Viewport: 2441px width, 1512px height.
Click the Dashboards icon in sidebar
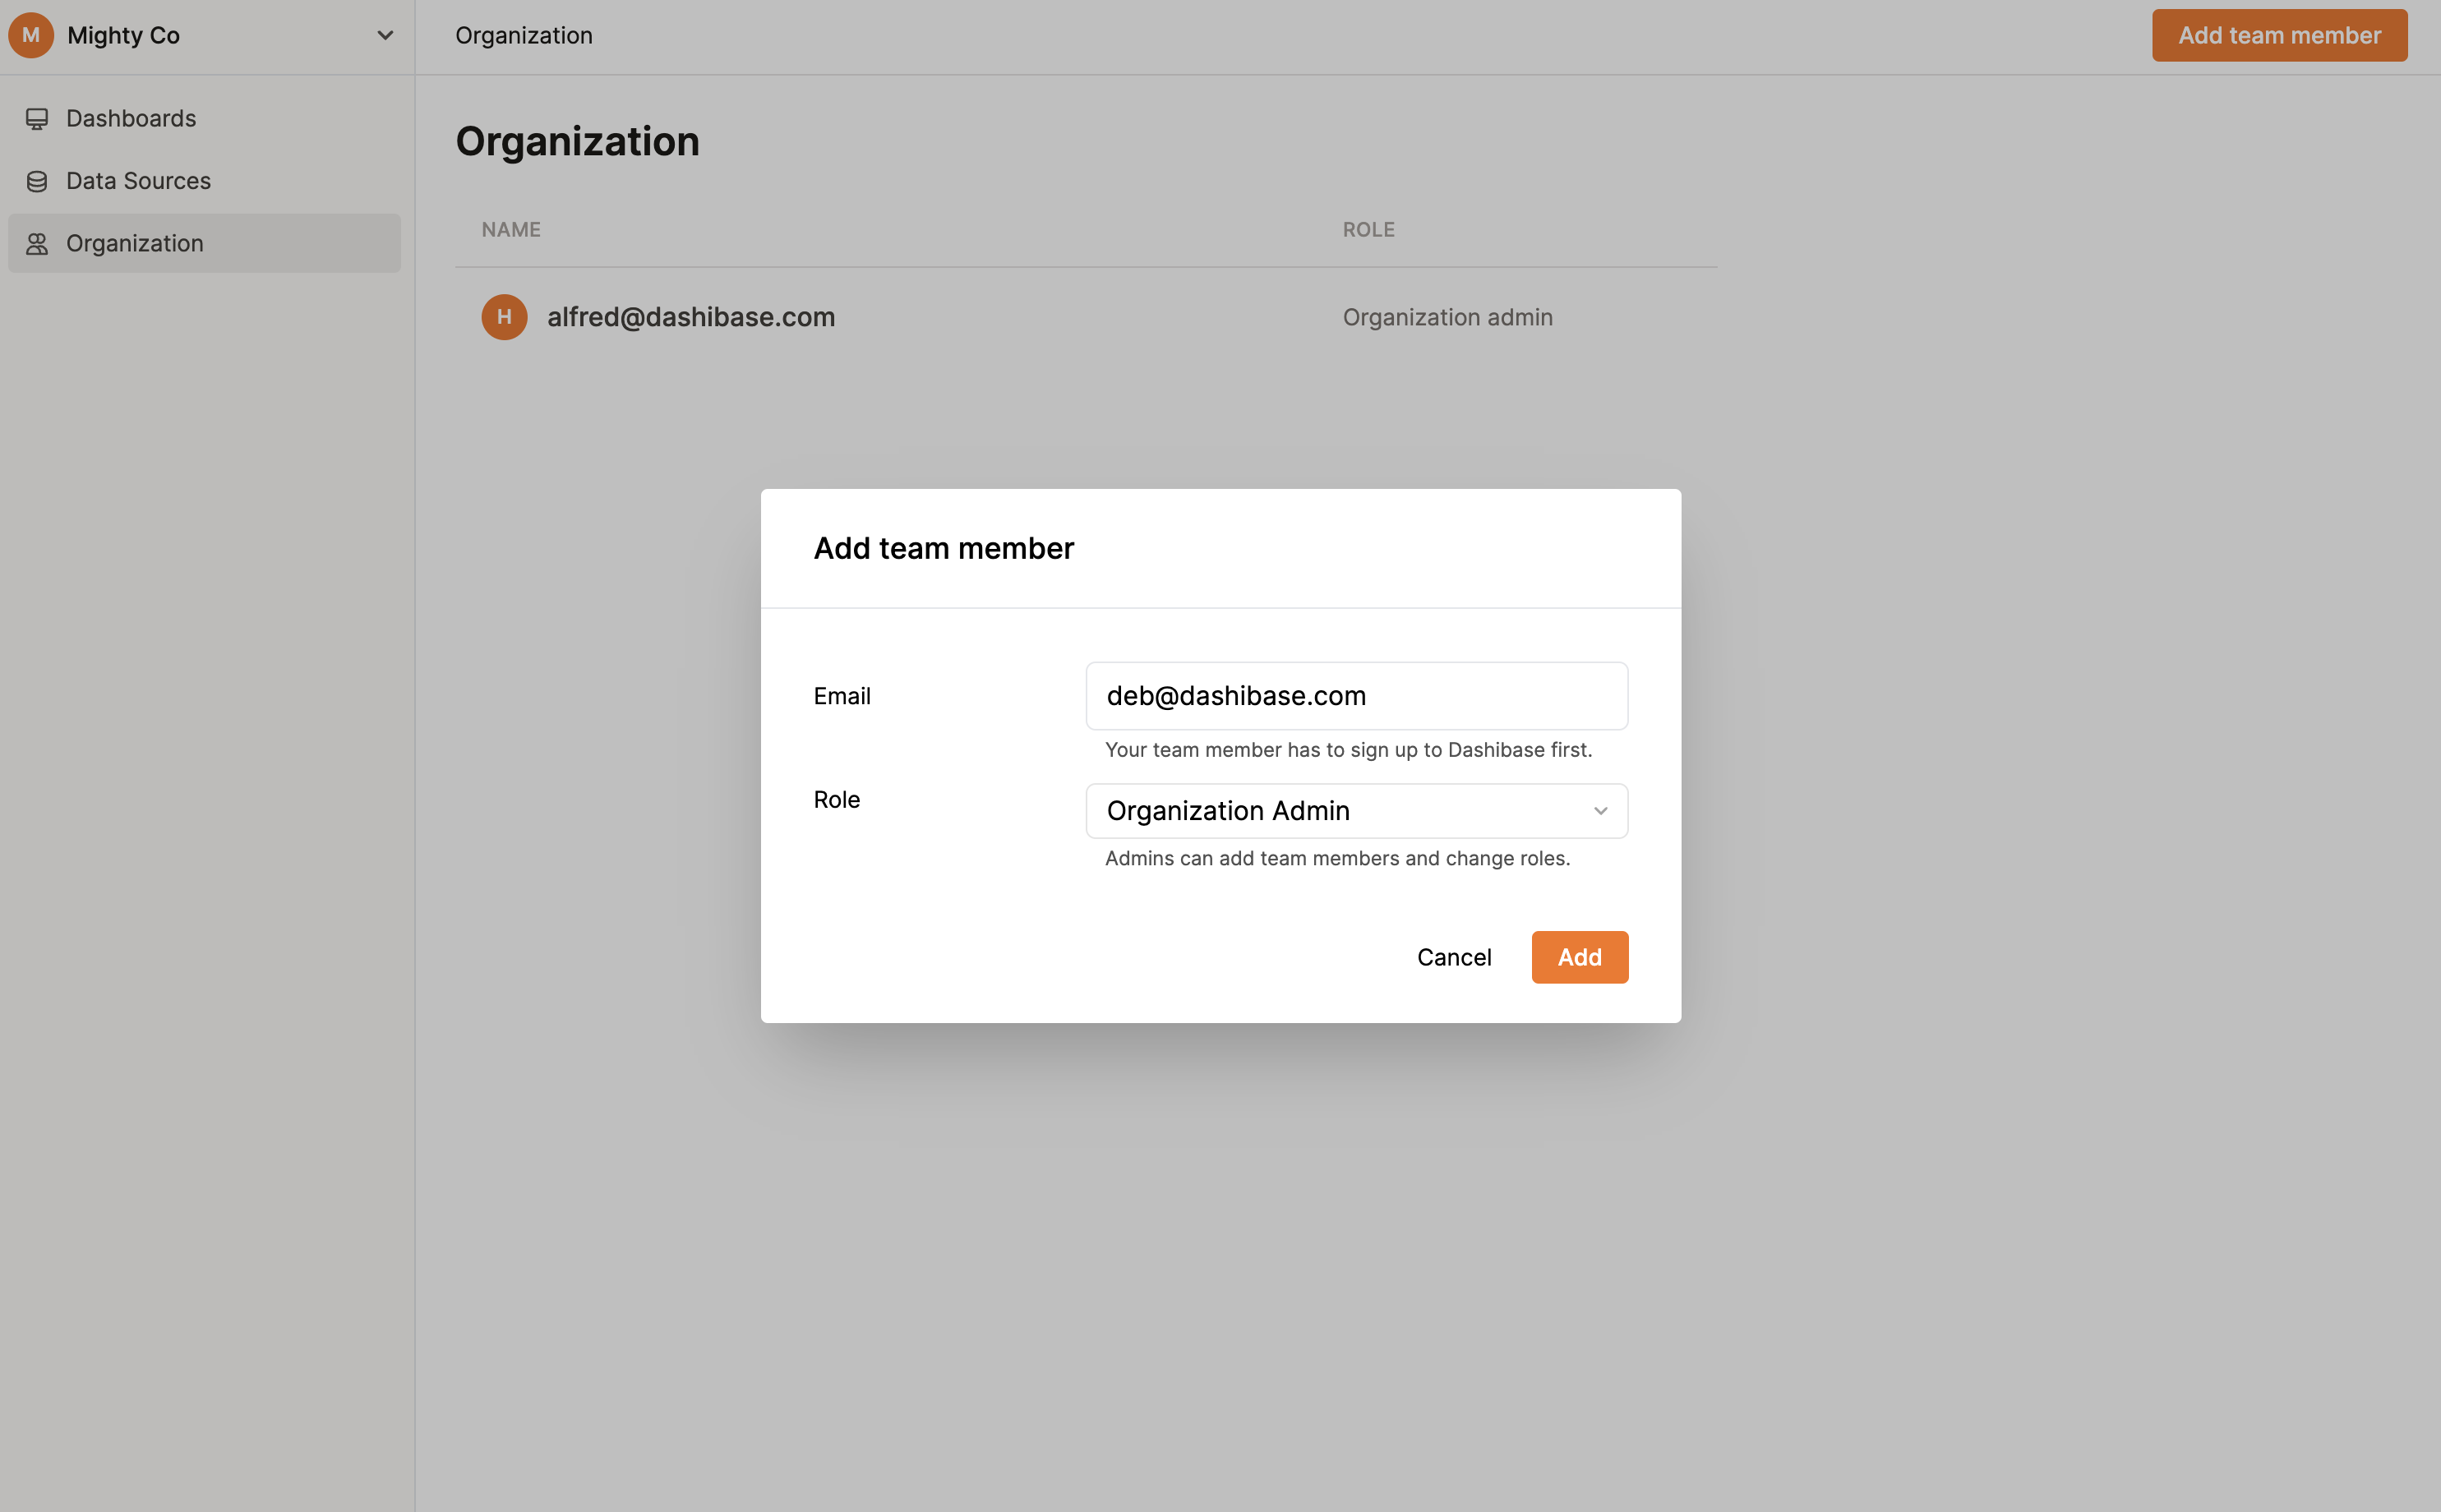point(37,117)
